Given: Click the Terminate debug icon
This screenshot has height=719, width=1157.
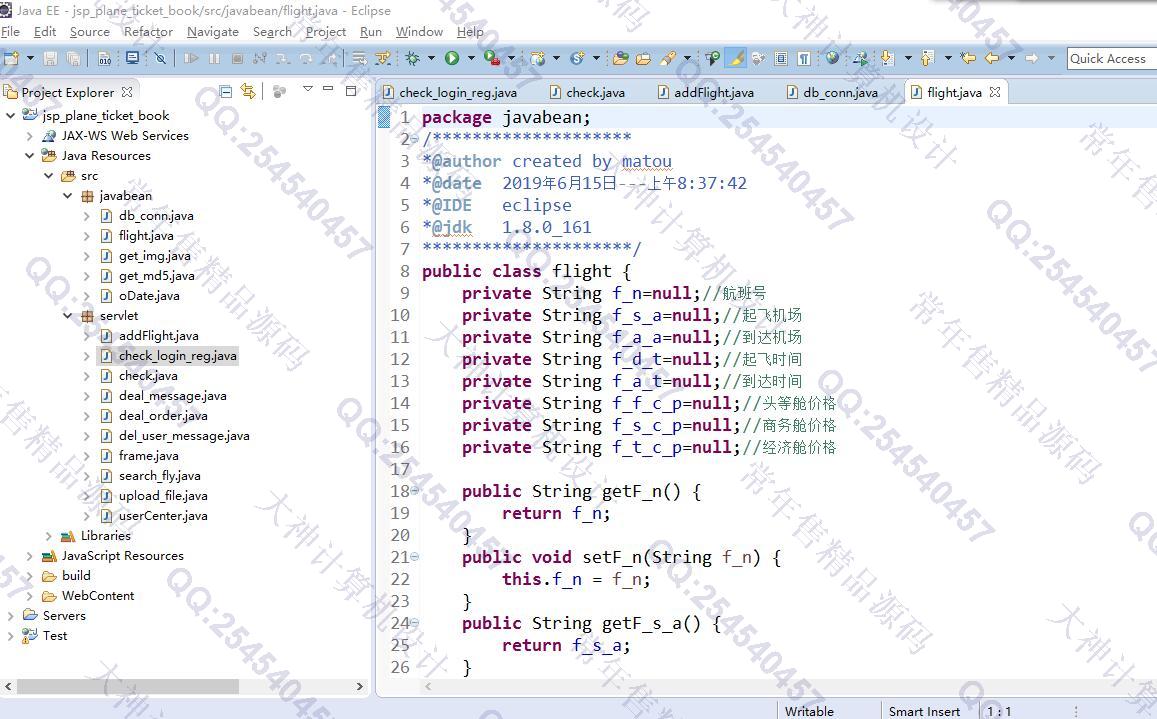Looking at the screenshot, I should click(x=237, y=58).
